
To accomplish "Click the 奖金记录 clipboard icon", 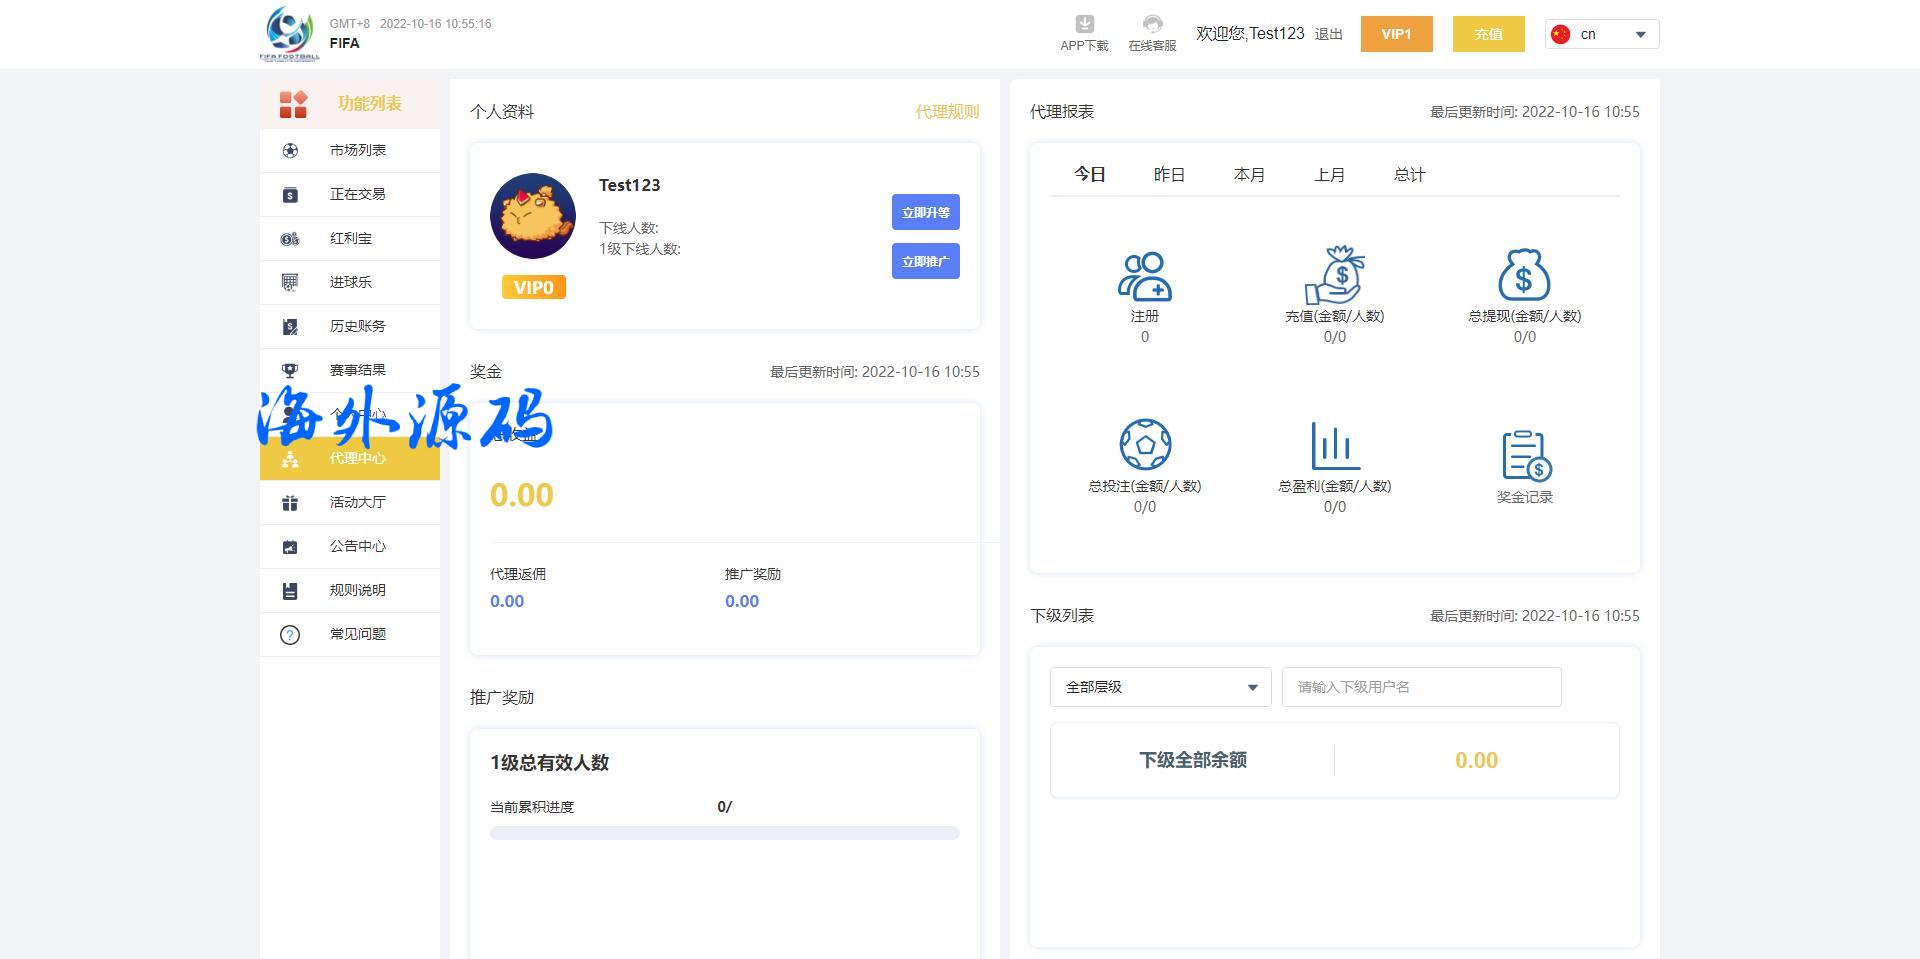I will coord(1525,456).
